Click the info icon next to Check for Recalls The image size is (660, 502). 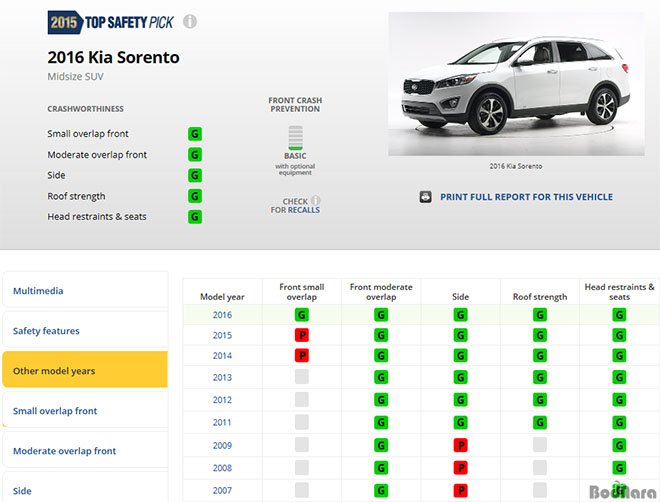315,200
